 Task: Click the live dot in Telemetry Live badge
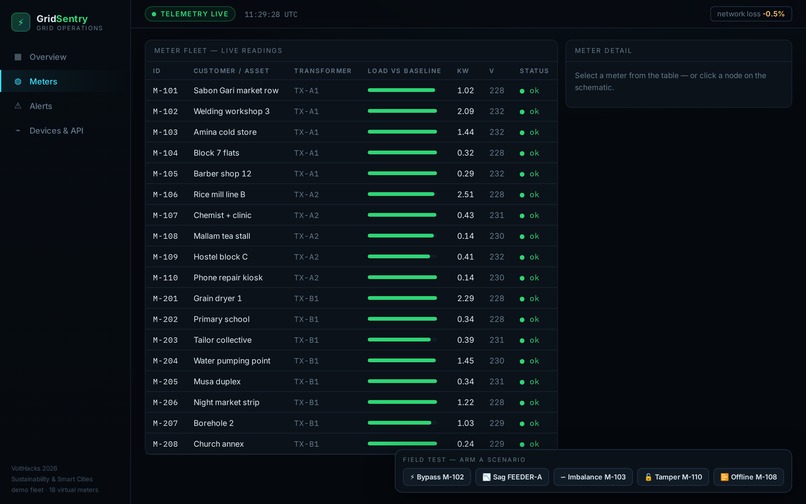[x=154, y=14]
